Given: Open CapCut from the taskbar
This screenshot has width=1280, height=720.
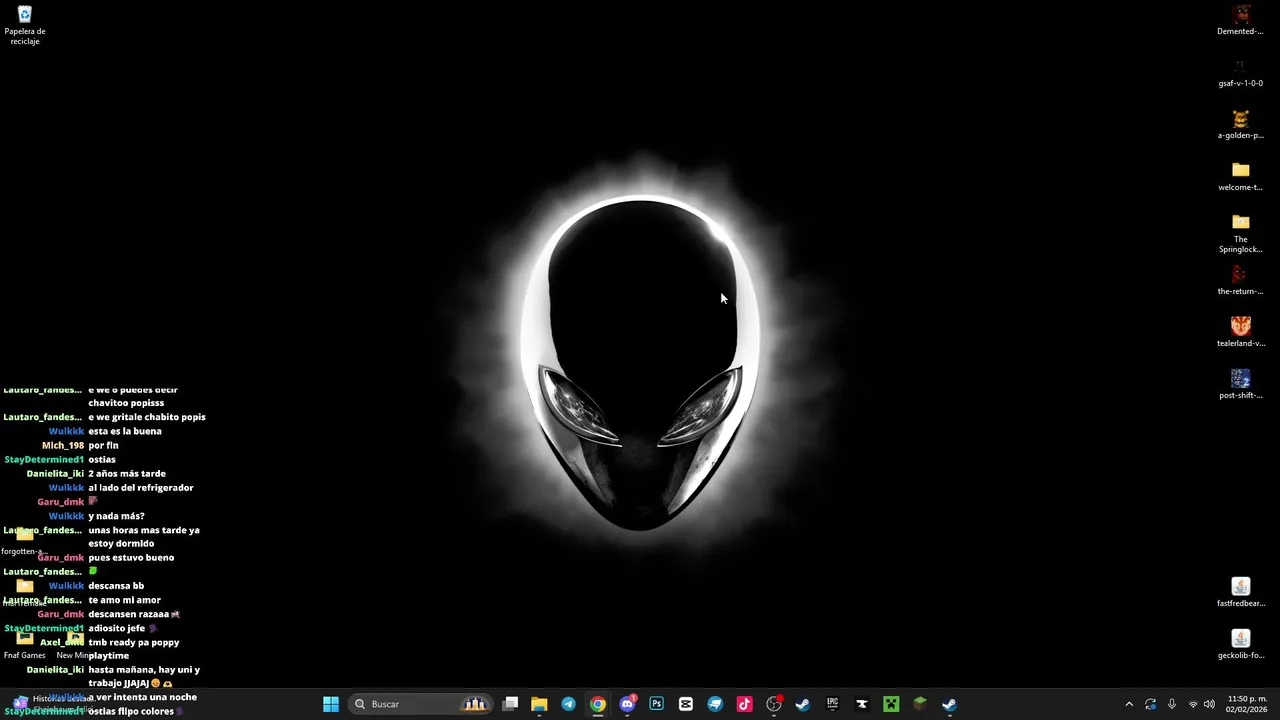Looking at the screenshot, I should tap(685, 704).
